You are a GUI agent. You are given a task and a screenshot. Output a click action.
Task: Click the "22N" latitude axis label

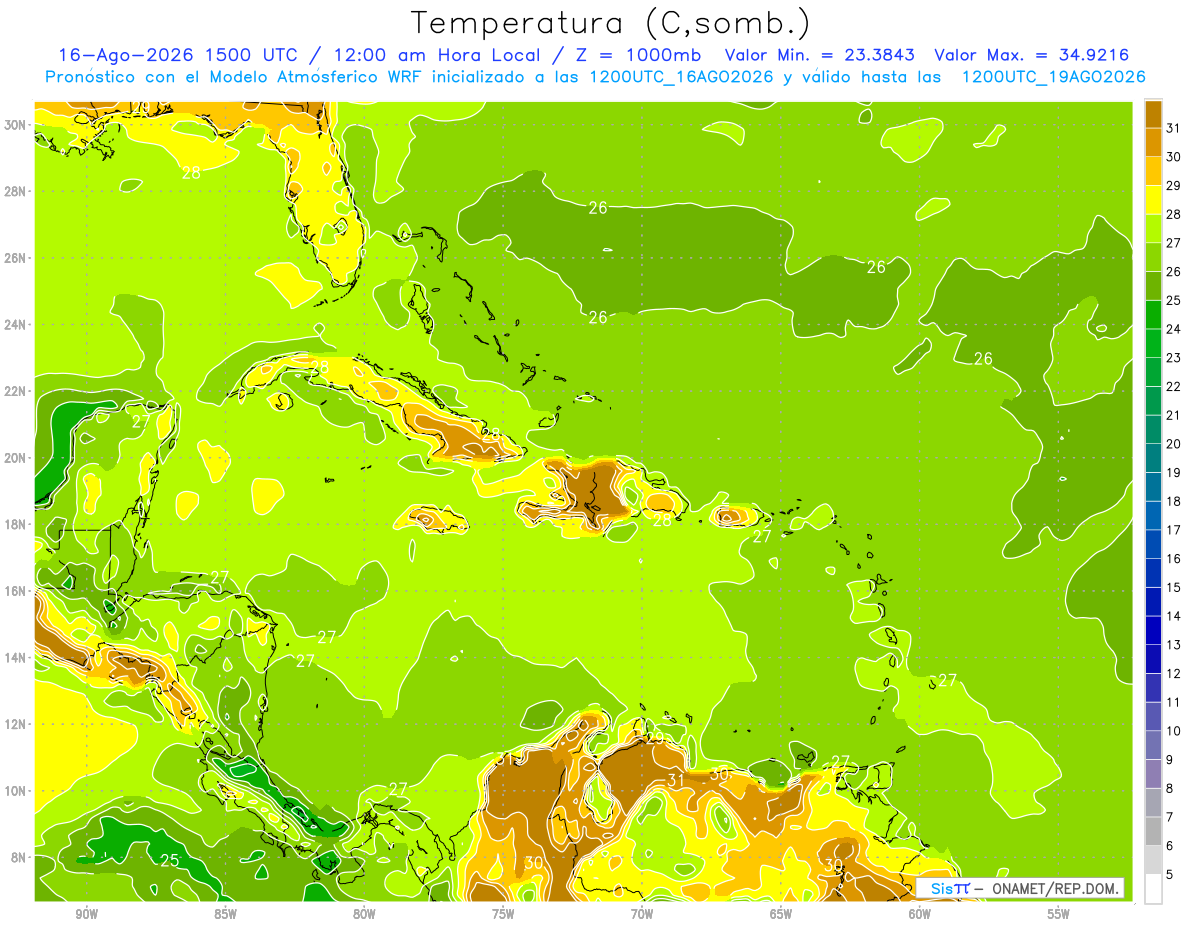pyautogui.click(x=15, y=391)
